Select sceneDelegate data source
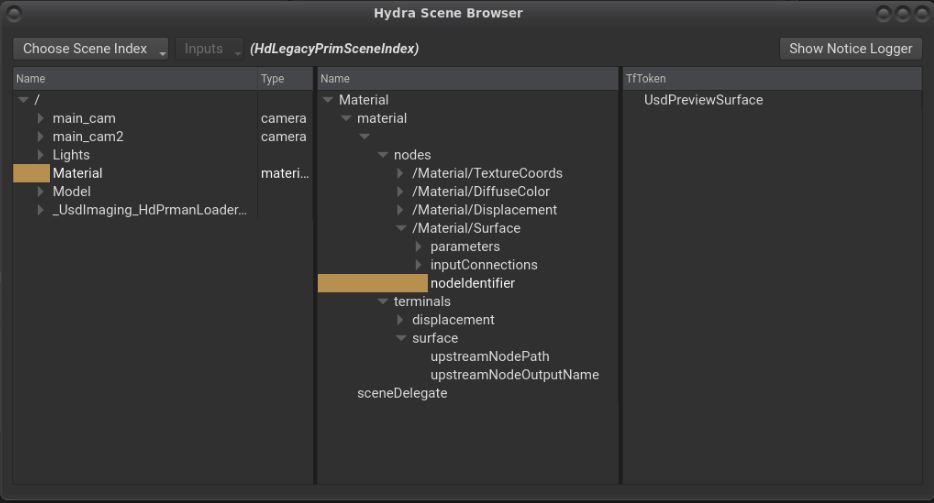 click(x=402, y=393)
